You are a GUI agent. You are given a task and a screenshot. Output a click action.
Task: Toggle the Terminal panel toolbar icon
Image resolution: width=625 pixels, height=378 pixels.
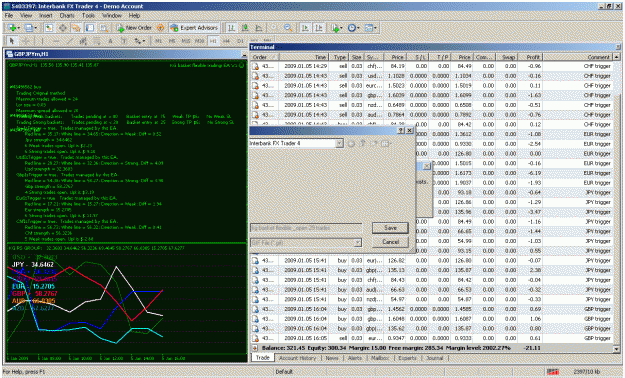(90, 28)
